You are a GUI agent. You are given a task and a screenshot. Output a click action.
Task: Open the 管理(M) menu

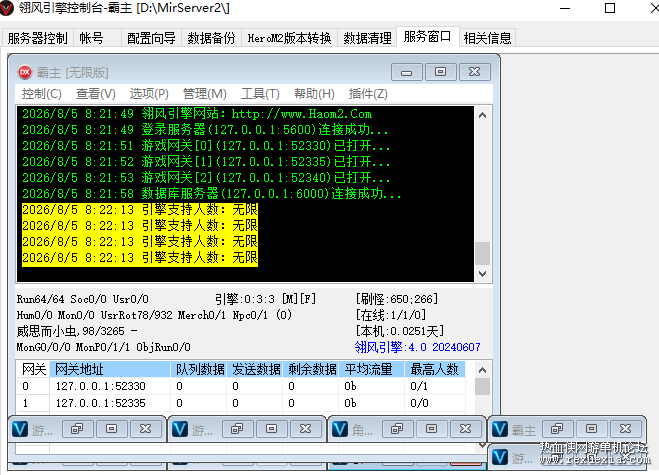pyautogui.click(x=205, y=94)
